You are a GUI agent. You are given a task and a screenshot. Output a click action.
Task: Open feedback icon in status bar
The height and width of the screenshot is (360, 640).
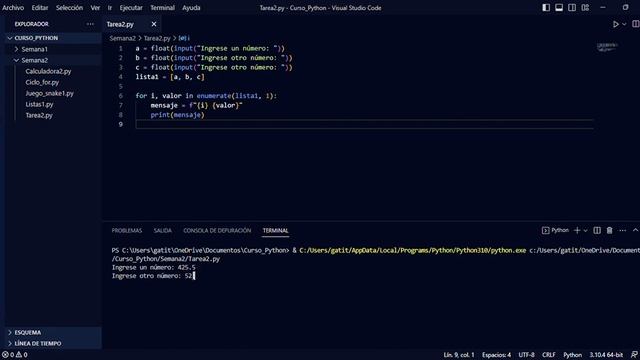coord(634,355)
